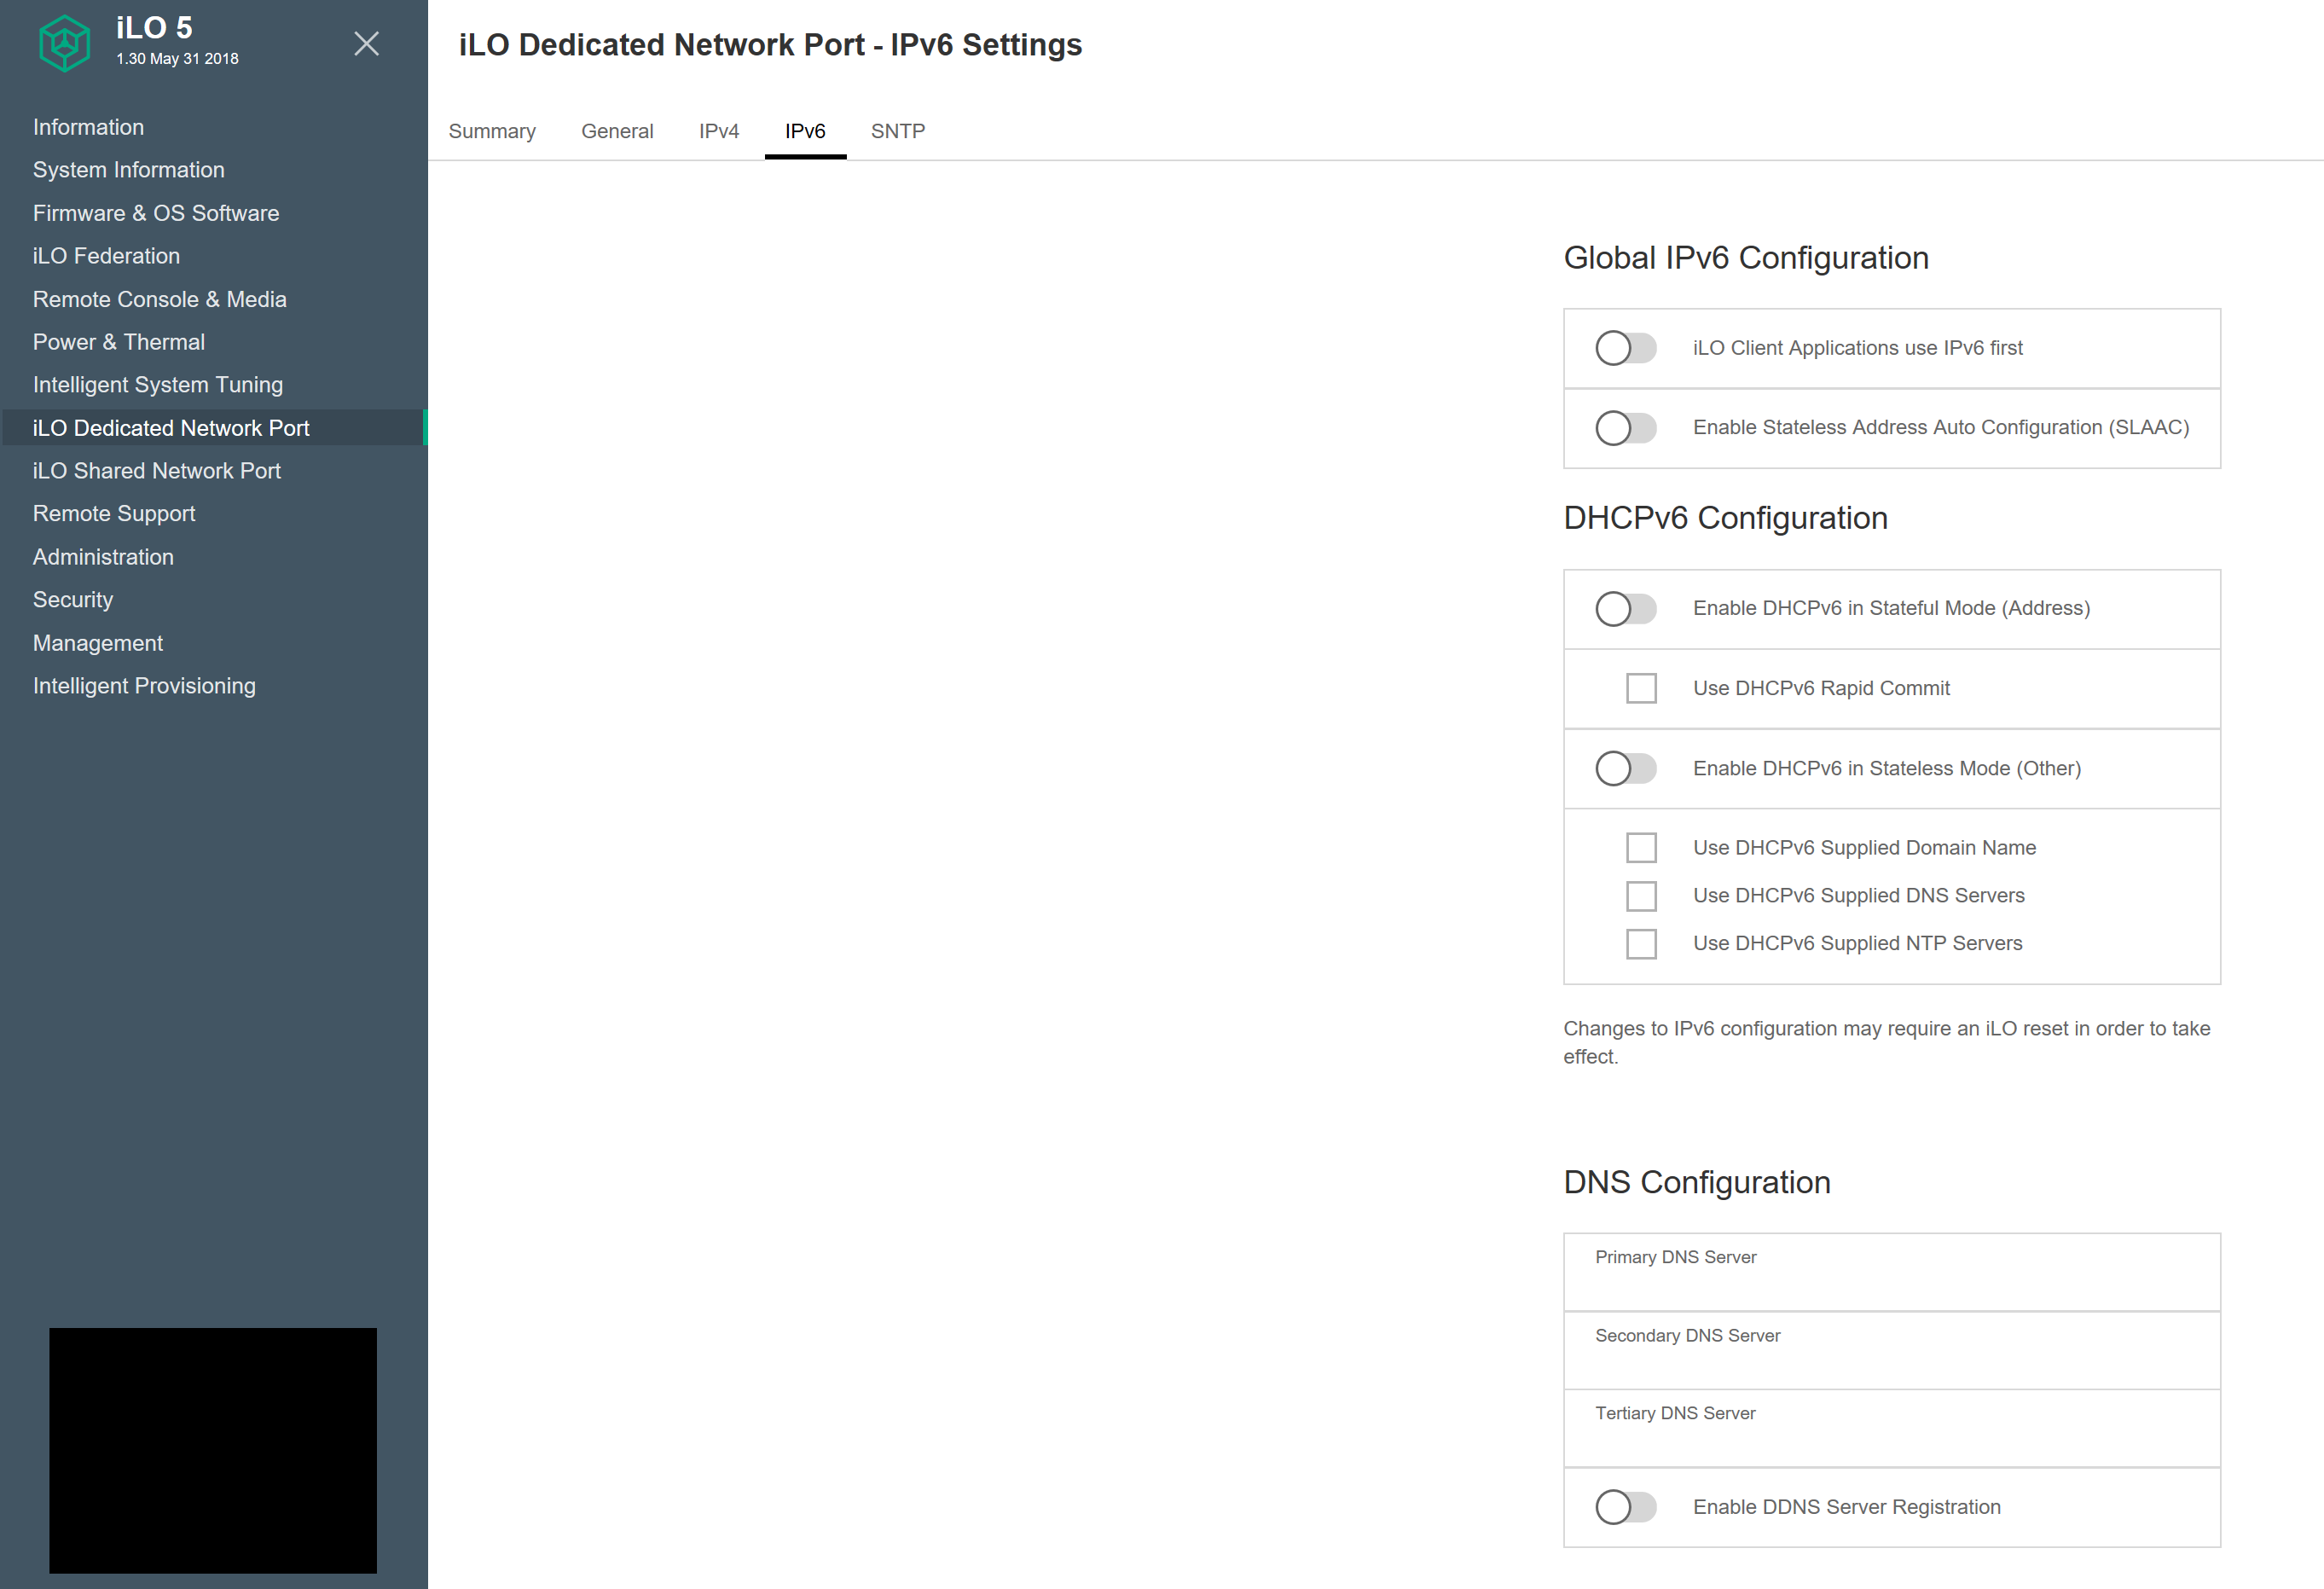This screenshot has height=1589, width=2324.
Task: Toggle iLO Client Applications use IPv6 first
Action: [x=1623, y=348]
